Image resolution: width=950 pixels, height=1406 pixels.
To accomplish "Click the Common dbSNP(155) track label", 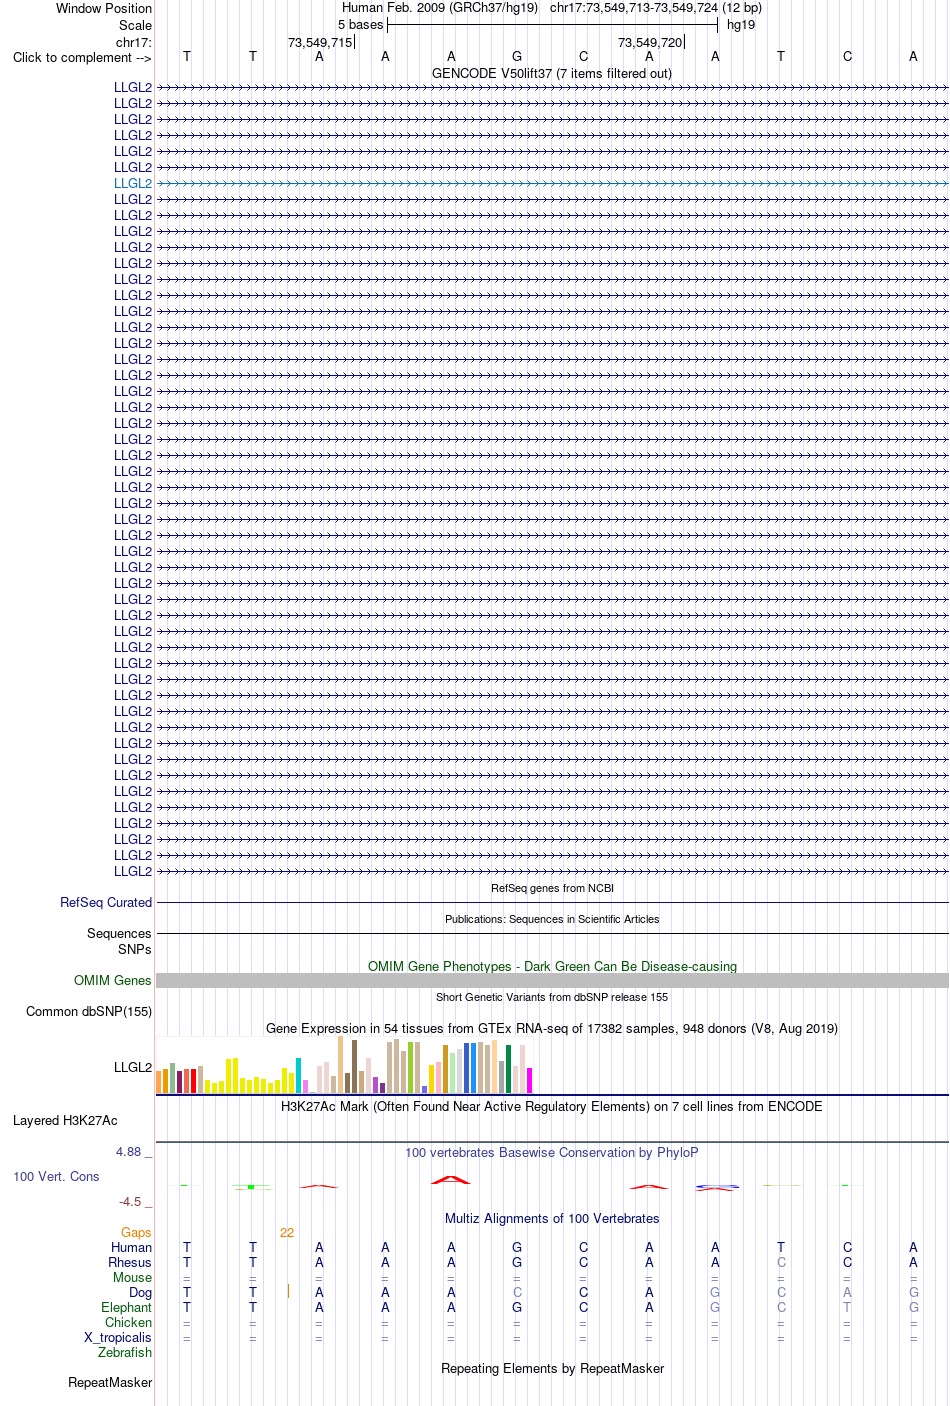I will point(89,1011).
